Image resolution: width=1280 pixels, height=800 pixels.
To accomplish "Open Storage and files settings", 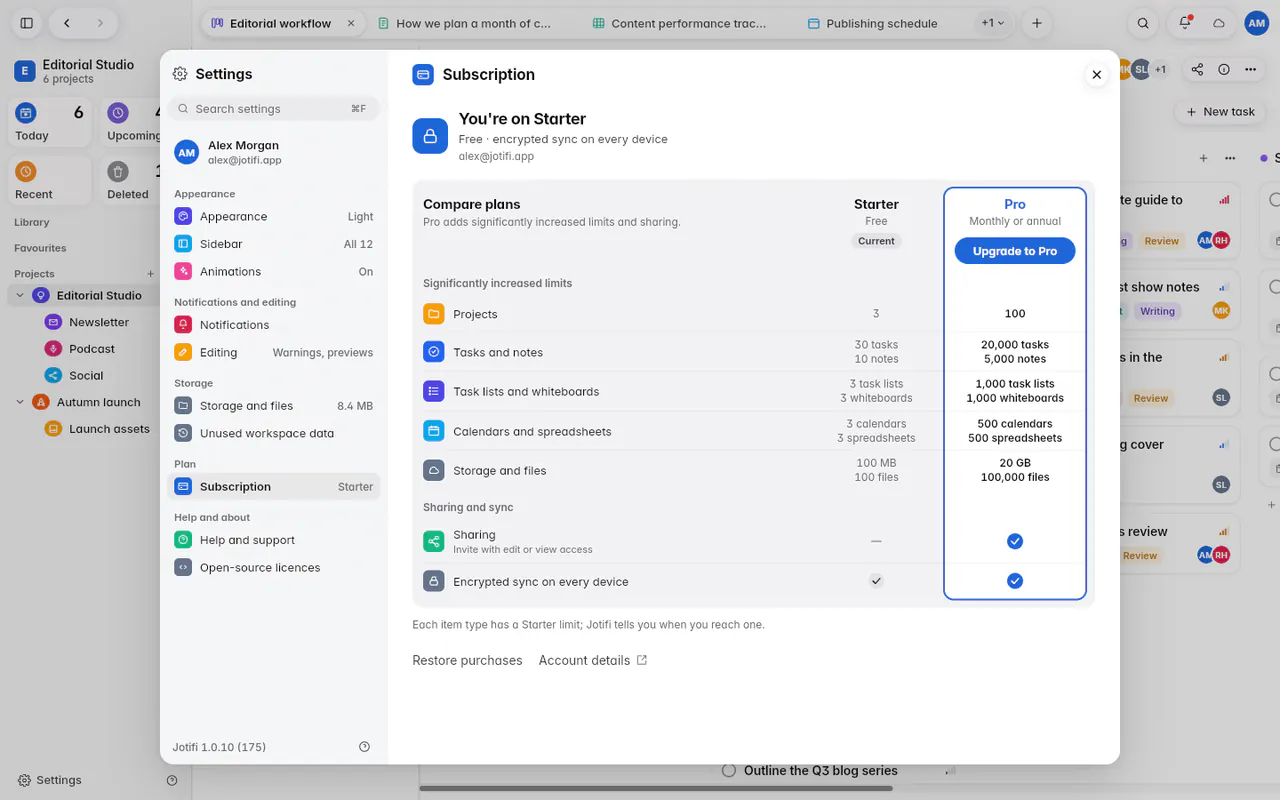I will (273, 406).
